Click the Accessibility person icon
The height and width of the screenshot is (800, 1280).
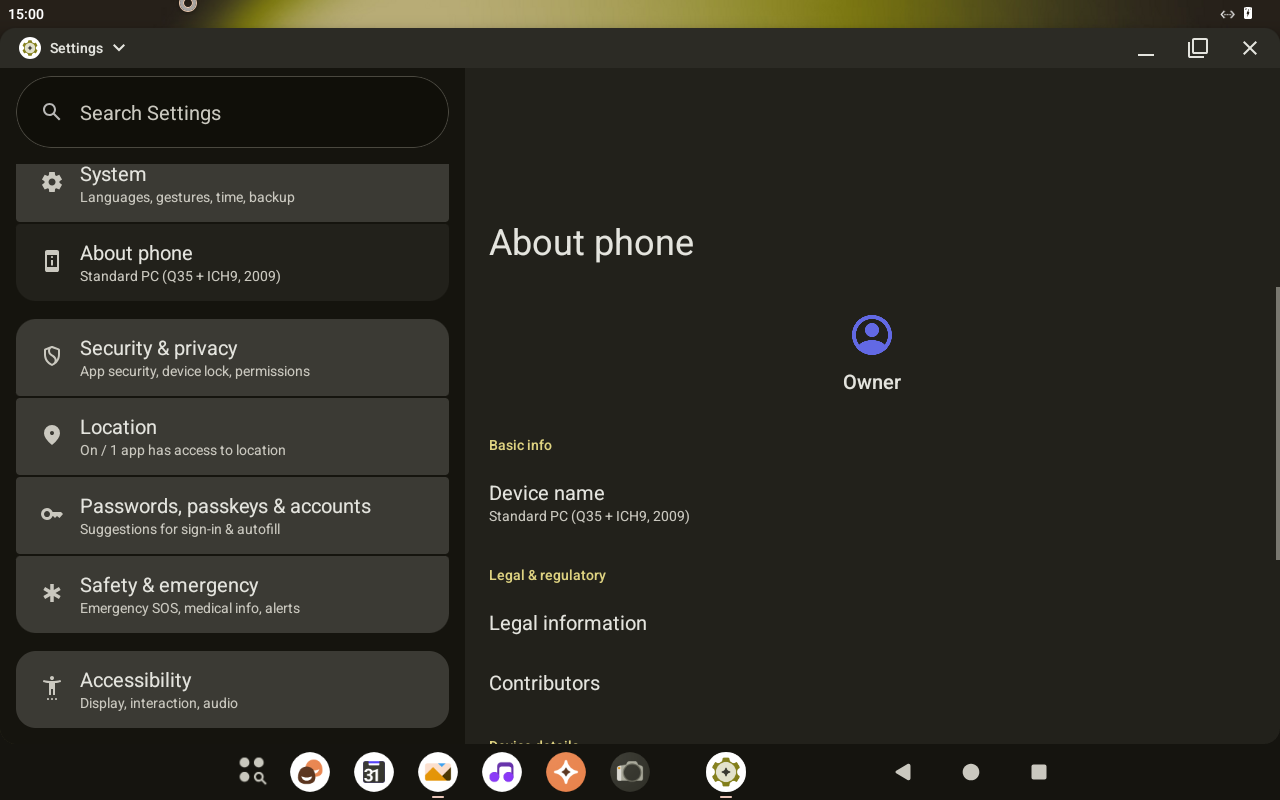point(52,689)
